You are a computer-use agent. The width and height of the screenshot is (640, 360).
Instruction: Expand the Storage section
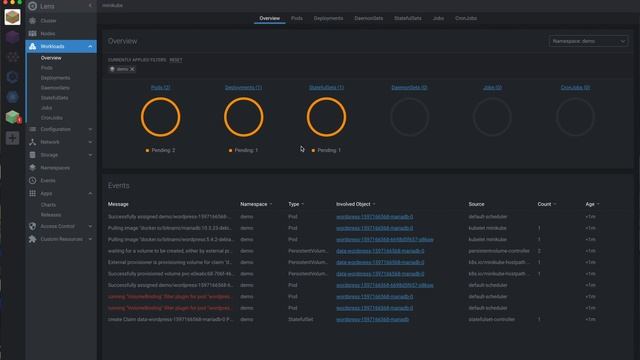point(61,155)
